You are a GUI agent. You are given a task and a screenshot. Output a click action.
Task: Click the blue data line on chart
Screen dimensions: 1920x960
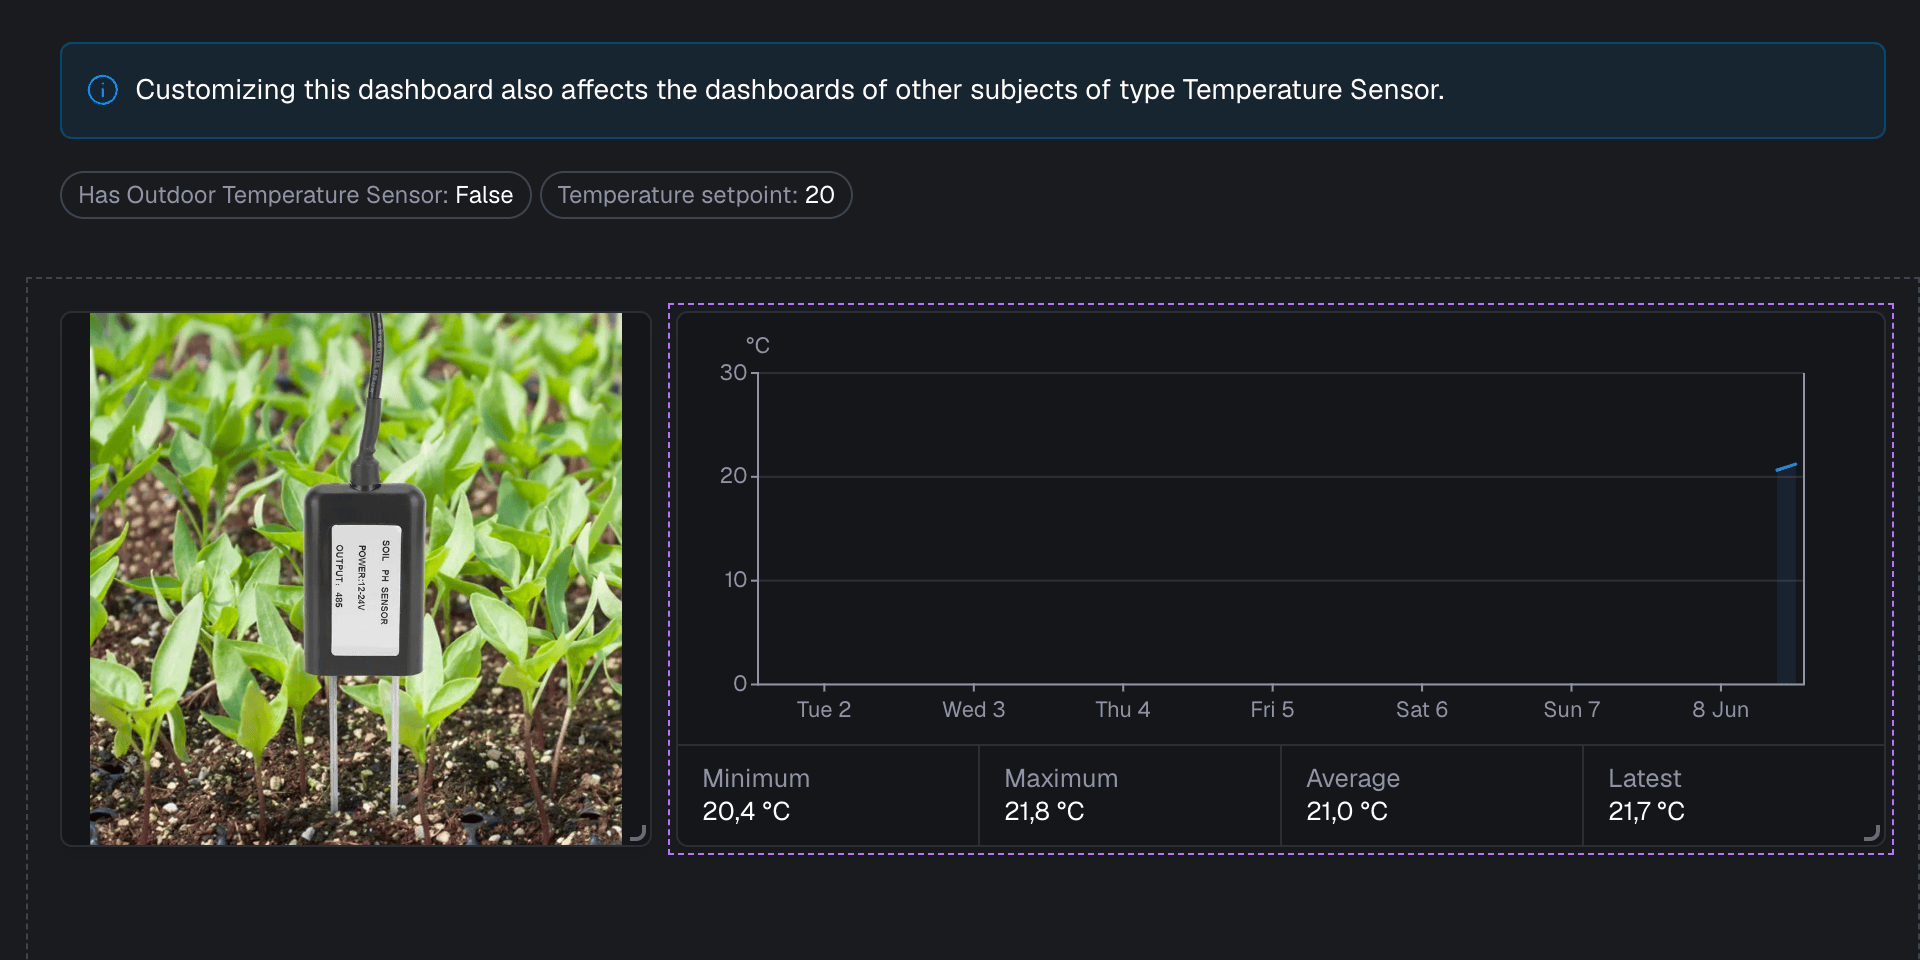coord(1786,467)
